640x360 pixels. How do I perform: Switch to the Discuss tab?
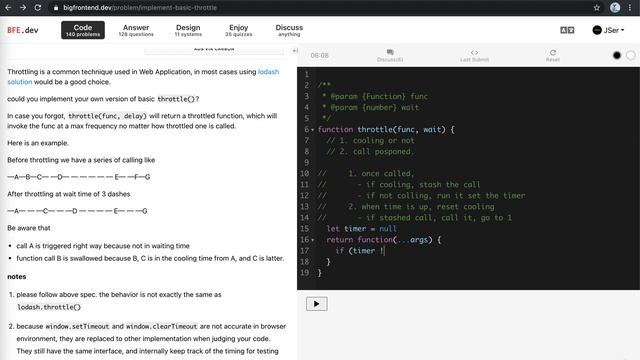pyautogui.click(x=289, y=30)
